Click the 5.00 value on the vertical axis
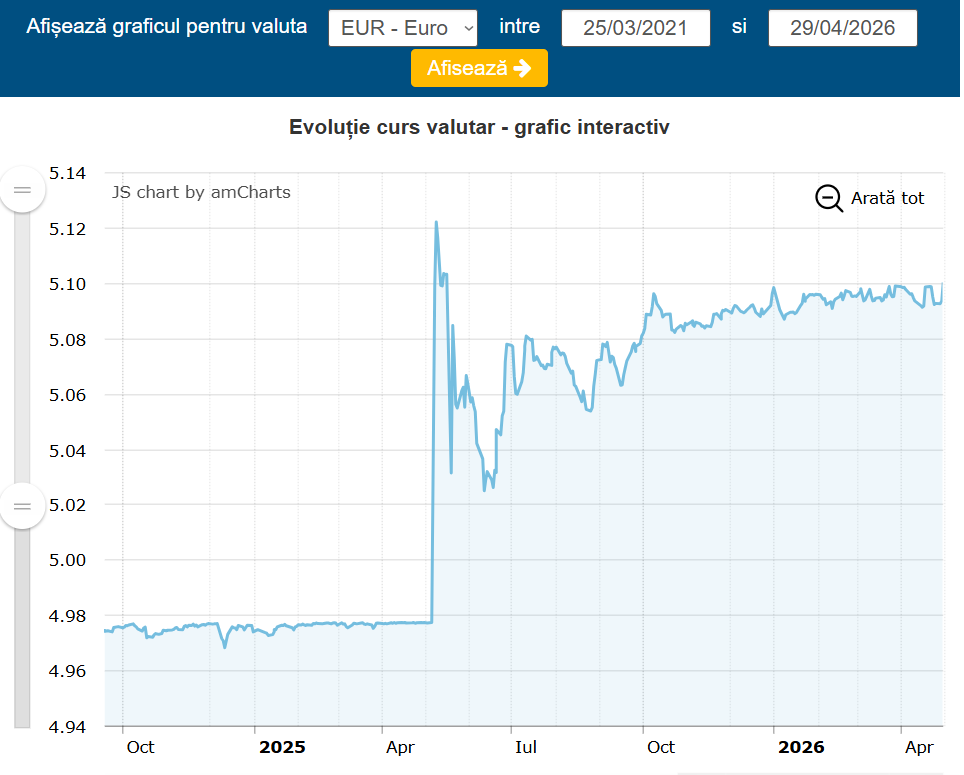964x775 pixels. coord(68,560)
